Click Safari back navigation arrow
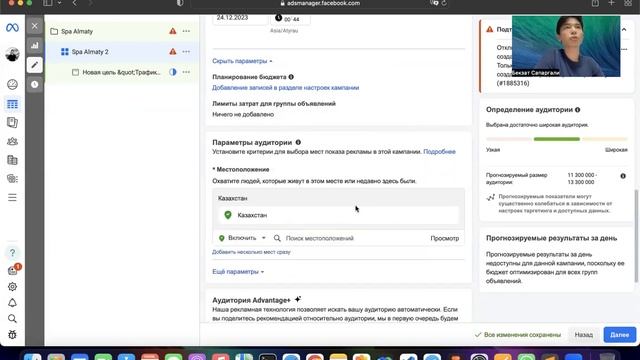 (x=74, y=3)
